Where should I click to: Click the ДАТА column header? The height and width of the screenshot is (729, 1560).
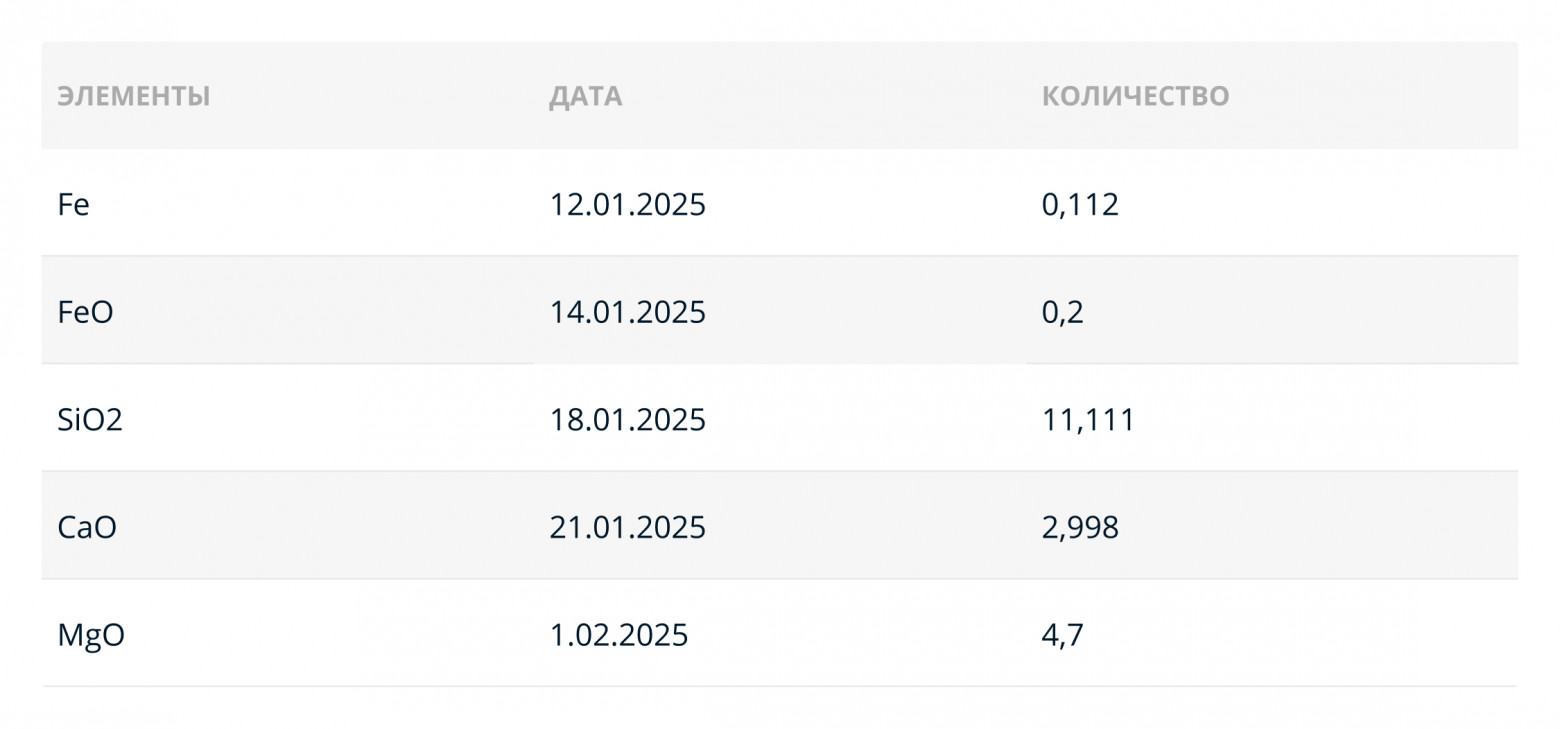pyautogui.click(x=585, y=96)
